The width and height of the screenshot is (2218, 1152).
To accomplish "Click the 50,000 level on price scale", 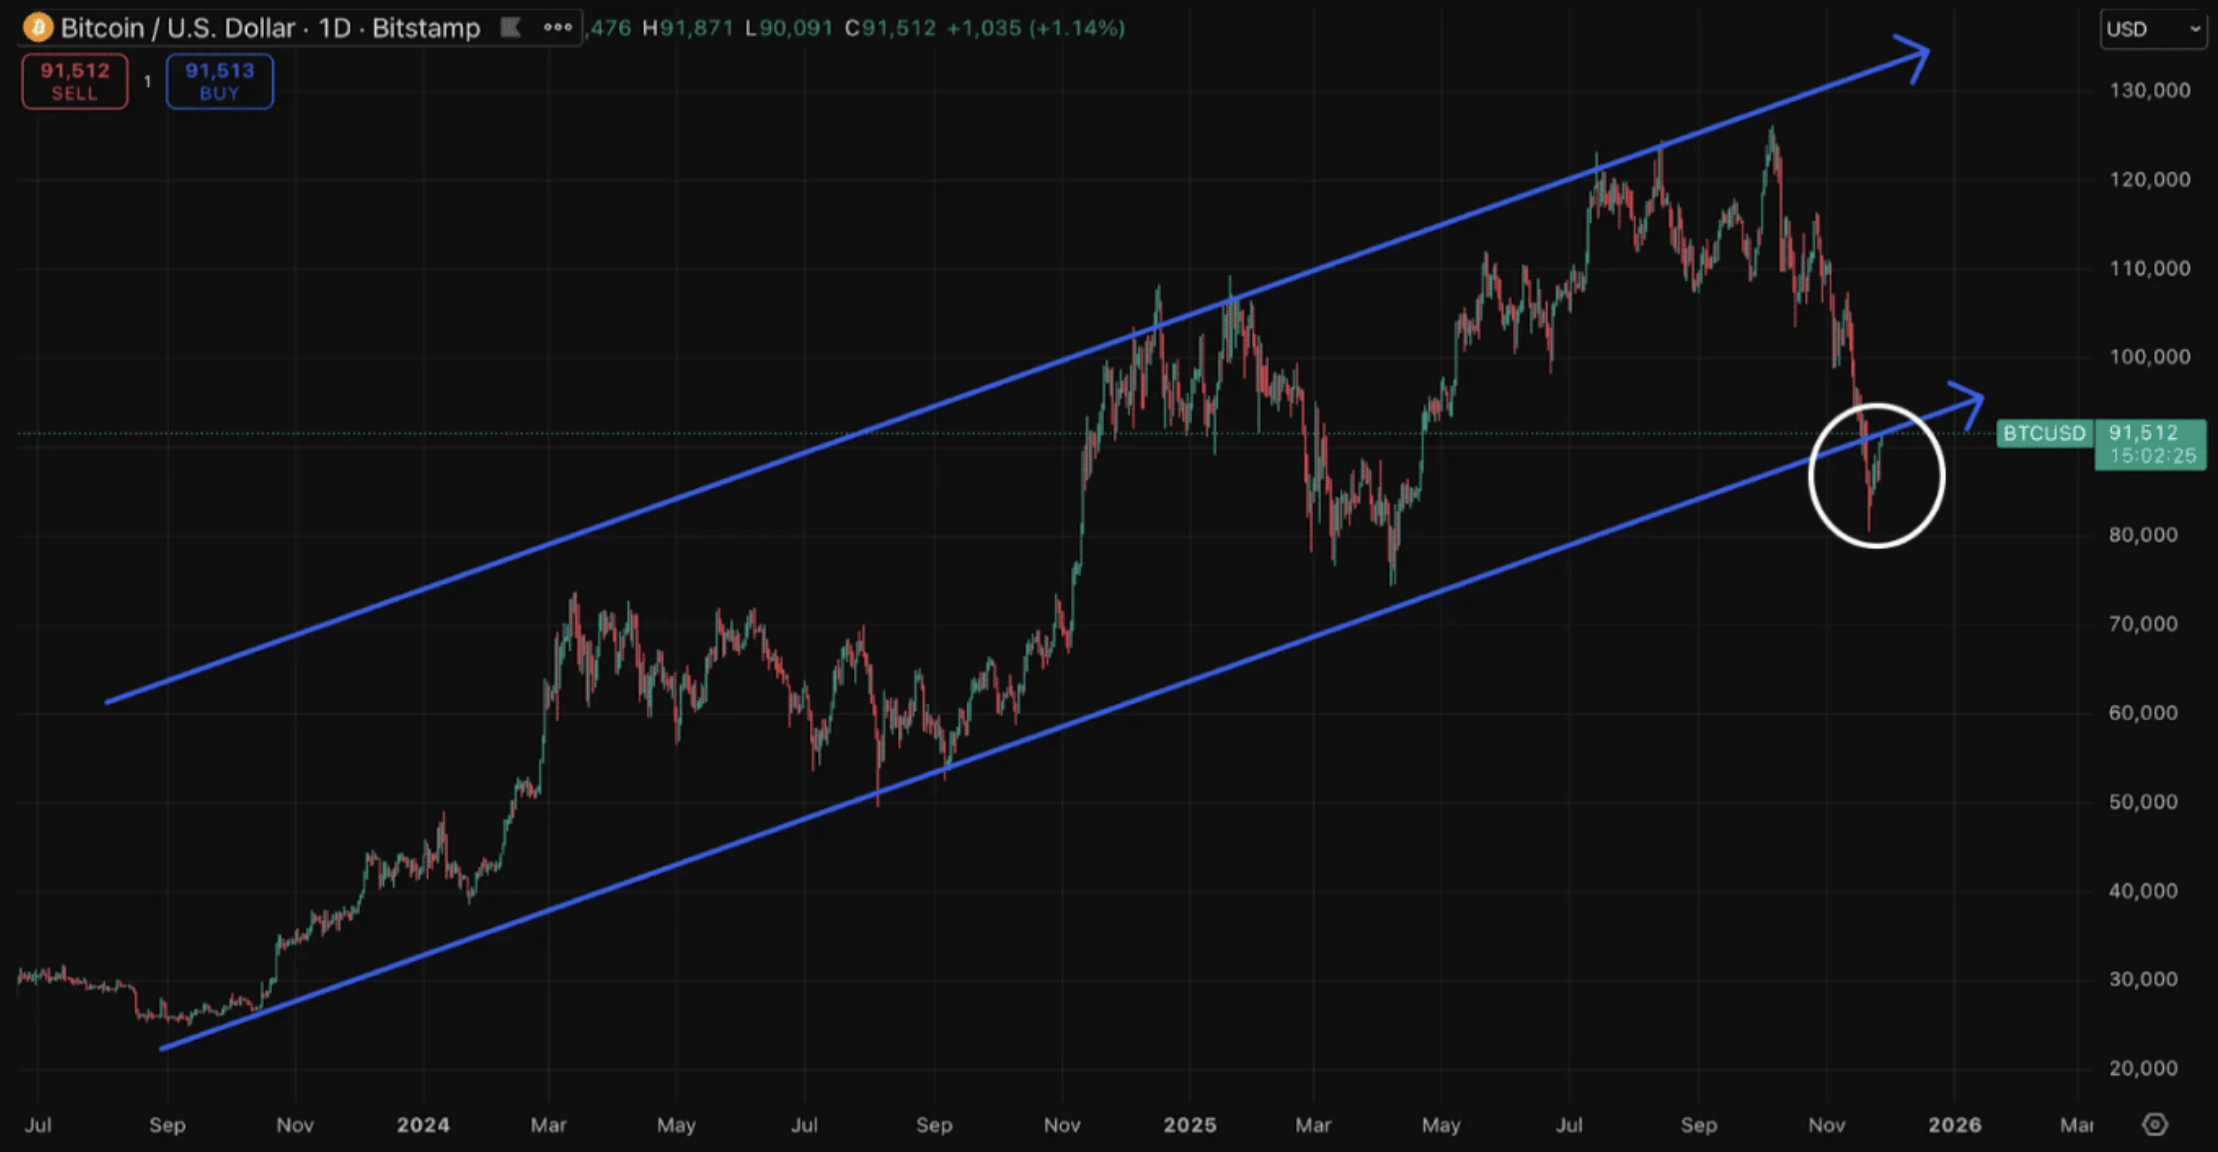I will click(x=2144, y=802).
